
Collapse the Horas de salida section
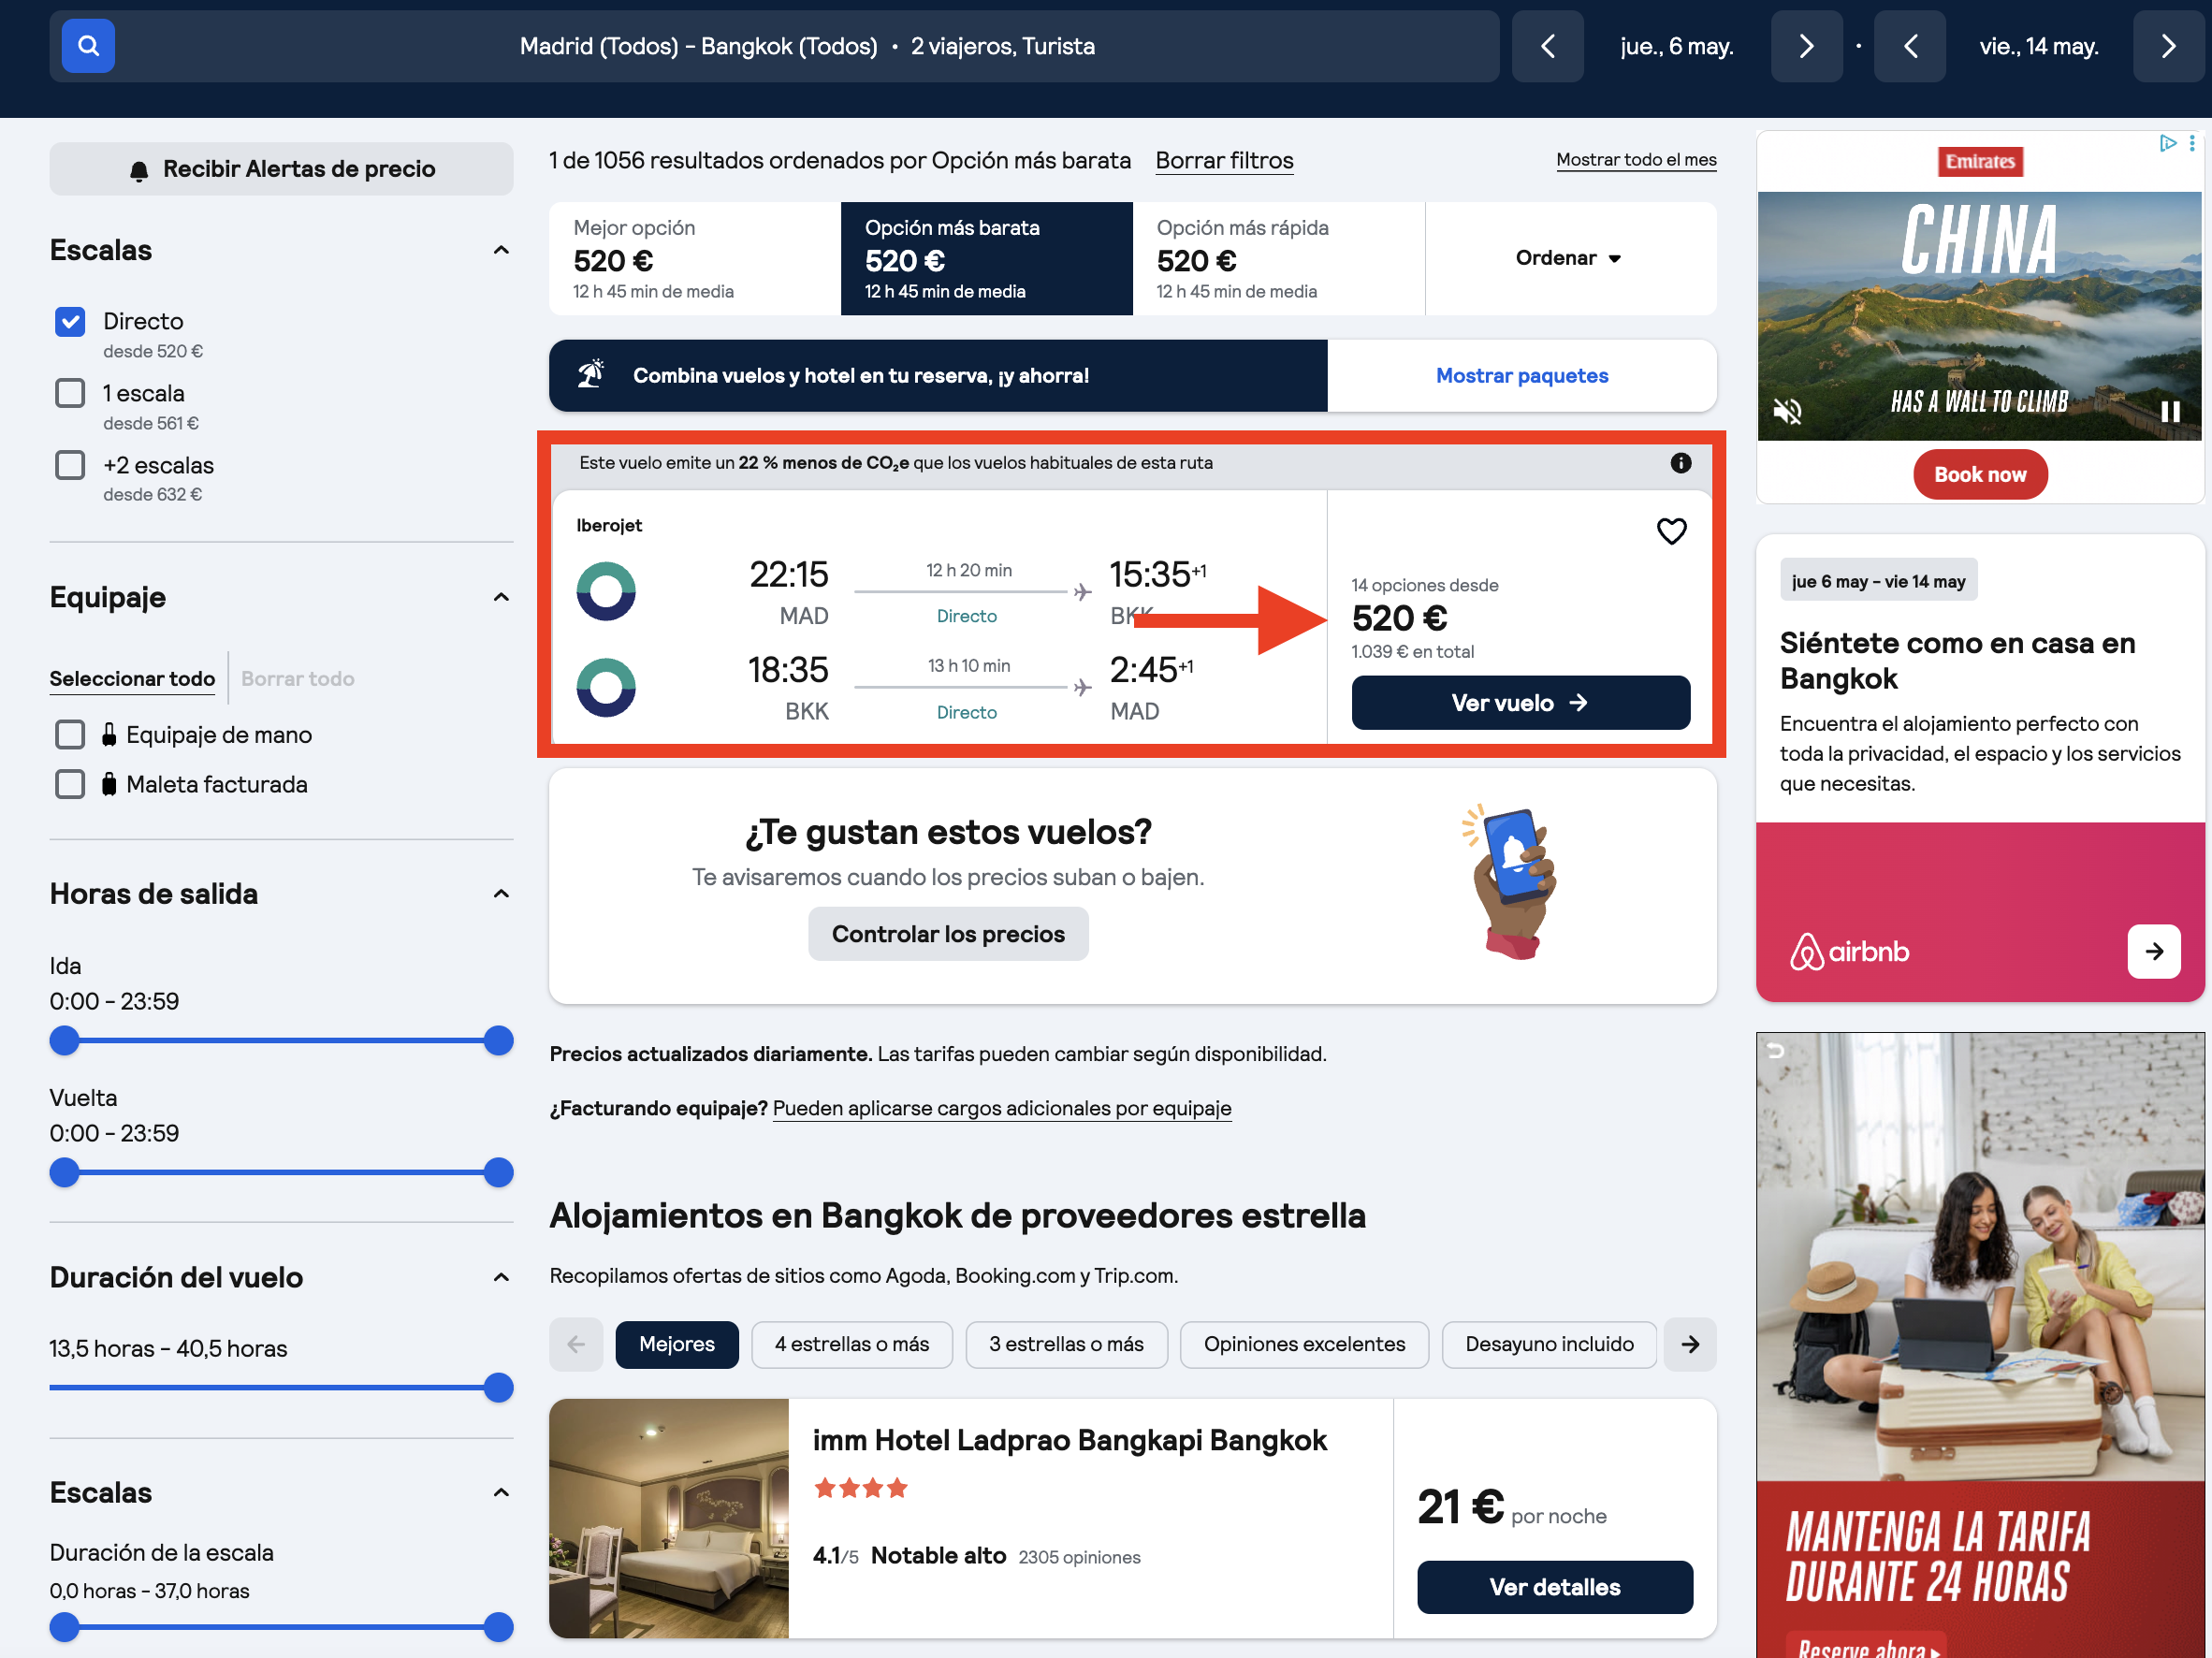501,894
